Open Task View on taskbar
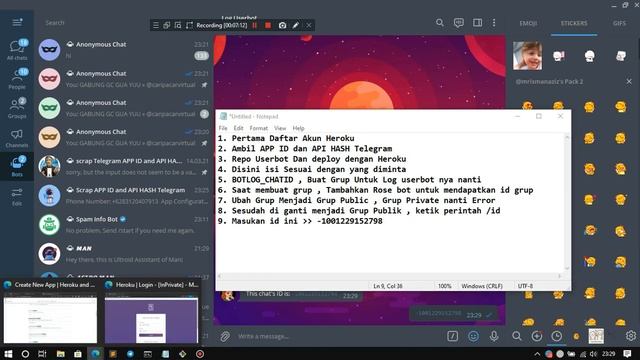640x360 pixels. pos(42,354)
